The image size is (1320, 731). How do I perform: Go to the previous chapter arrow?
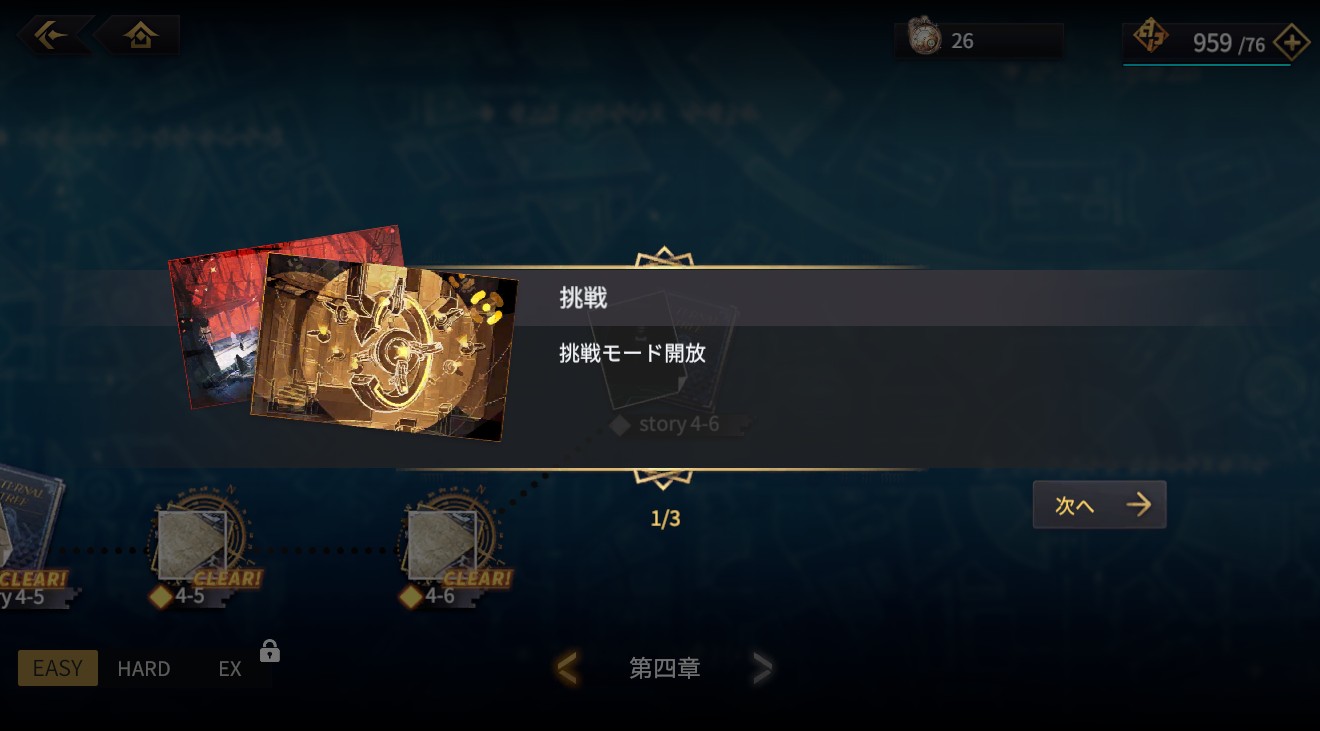pyautogui.click(x=567, y=667)
